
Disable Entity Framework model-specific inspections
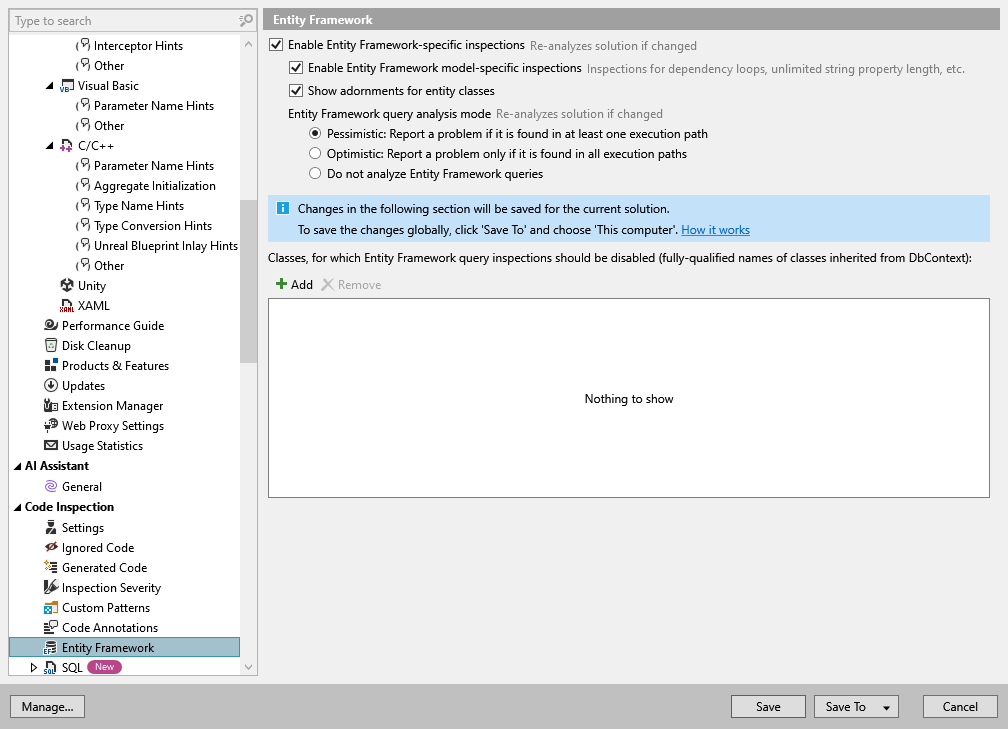click(296, 68)
